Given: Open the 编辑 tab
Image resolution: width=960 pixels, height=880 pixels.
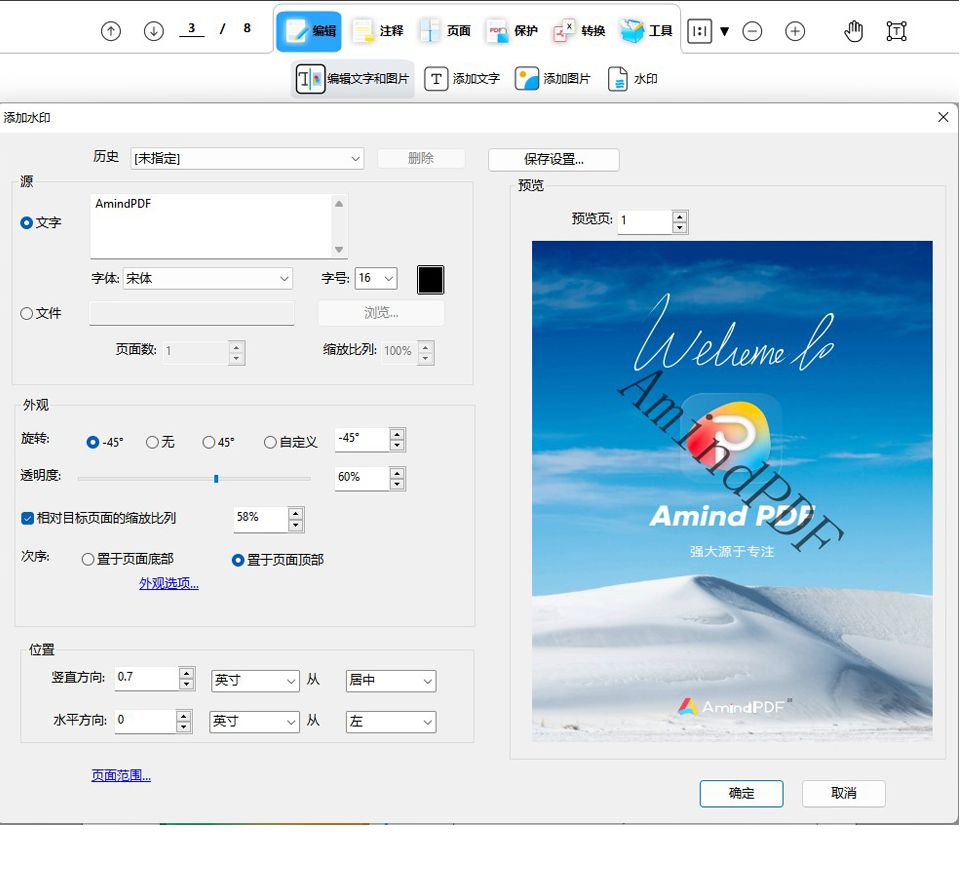Looking at the screenshot, I should point(309,31).
